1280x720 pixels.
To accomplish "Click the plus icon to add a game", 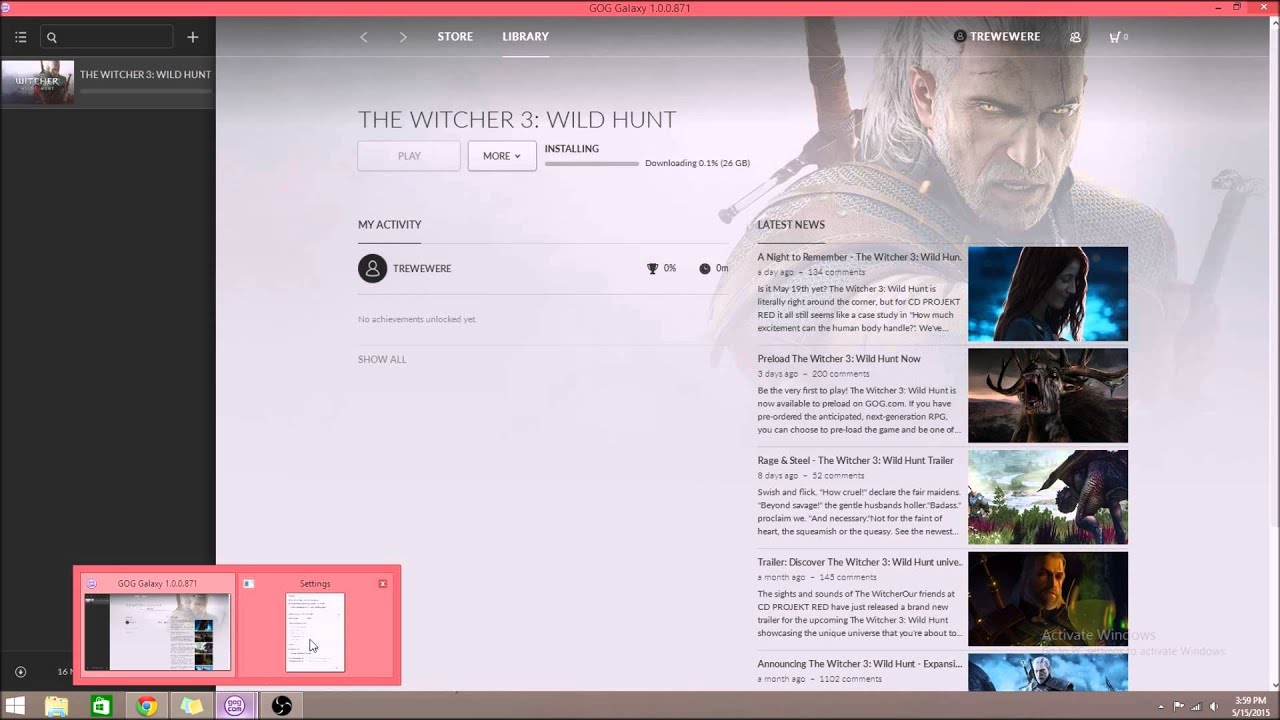I will coord(193,37).
